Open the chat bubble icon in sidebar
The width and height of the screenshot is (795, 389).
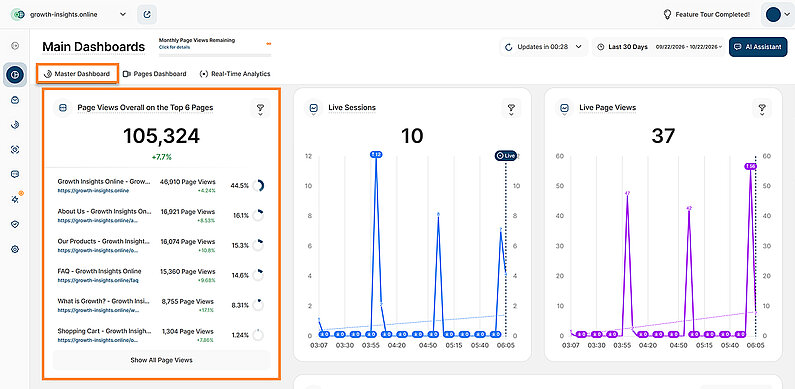(x=15, y=174)
